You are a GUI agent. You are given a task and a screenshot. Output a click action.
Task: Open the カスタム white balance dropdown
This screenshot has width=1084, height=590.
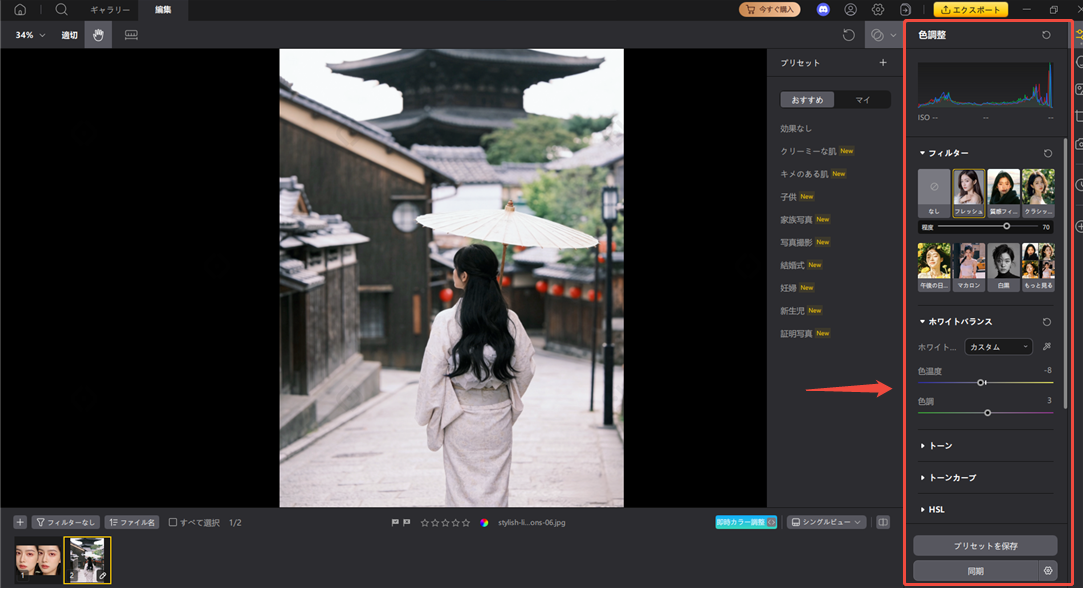tap(998, 346)
